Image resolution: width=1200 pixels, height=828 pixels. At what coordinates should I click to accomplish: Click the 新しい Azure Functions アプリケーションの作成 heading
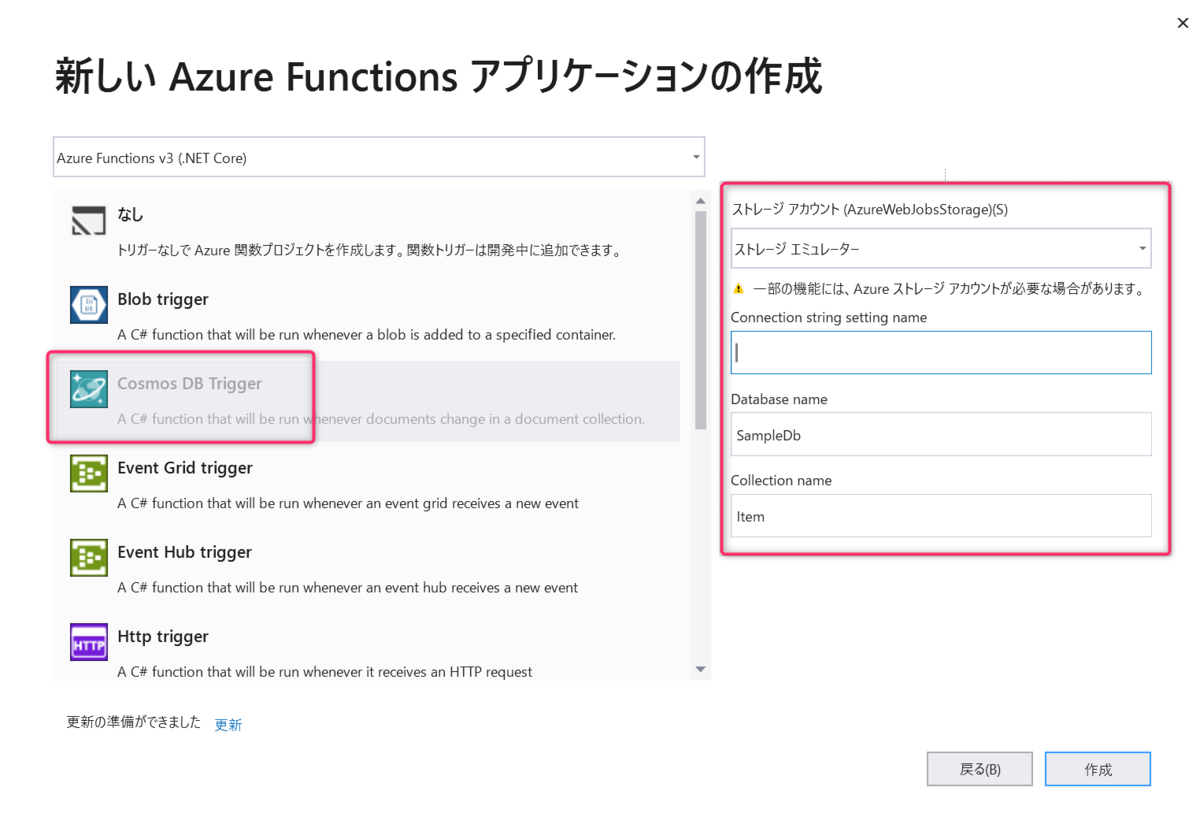[x=437, y=77]
